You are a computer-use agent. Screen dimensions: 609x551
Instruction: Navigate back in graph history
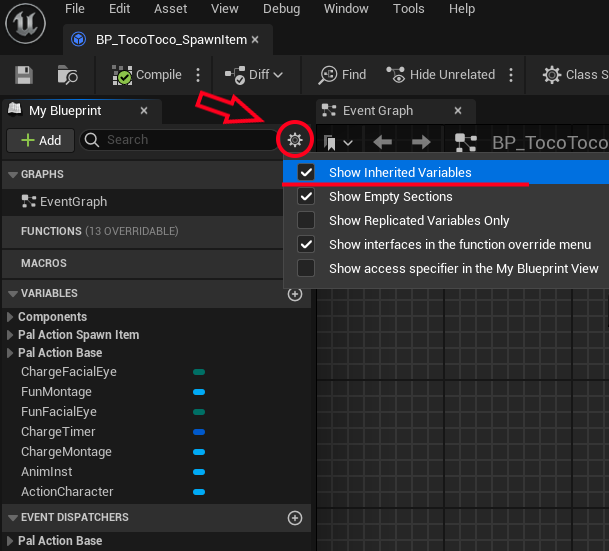[x=382, y=143]
